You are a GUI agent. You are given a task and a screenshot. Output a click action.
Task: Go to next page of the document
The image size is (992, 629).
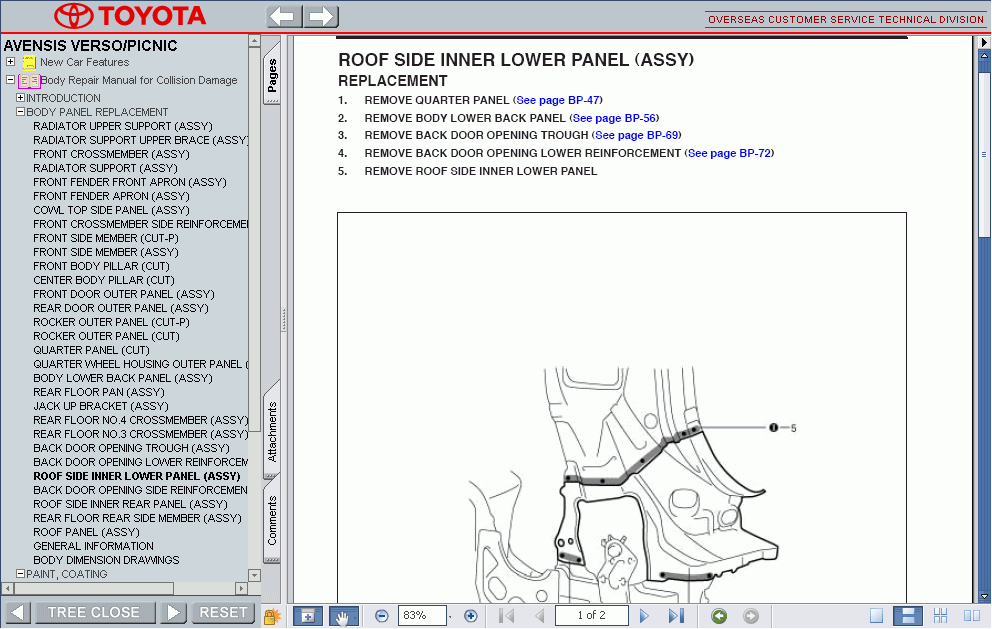tap(644, 616)
